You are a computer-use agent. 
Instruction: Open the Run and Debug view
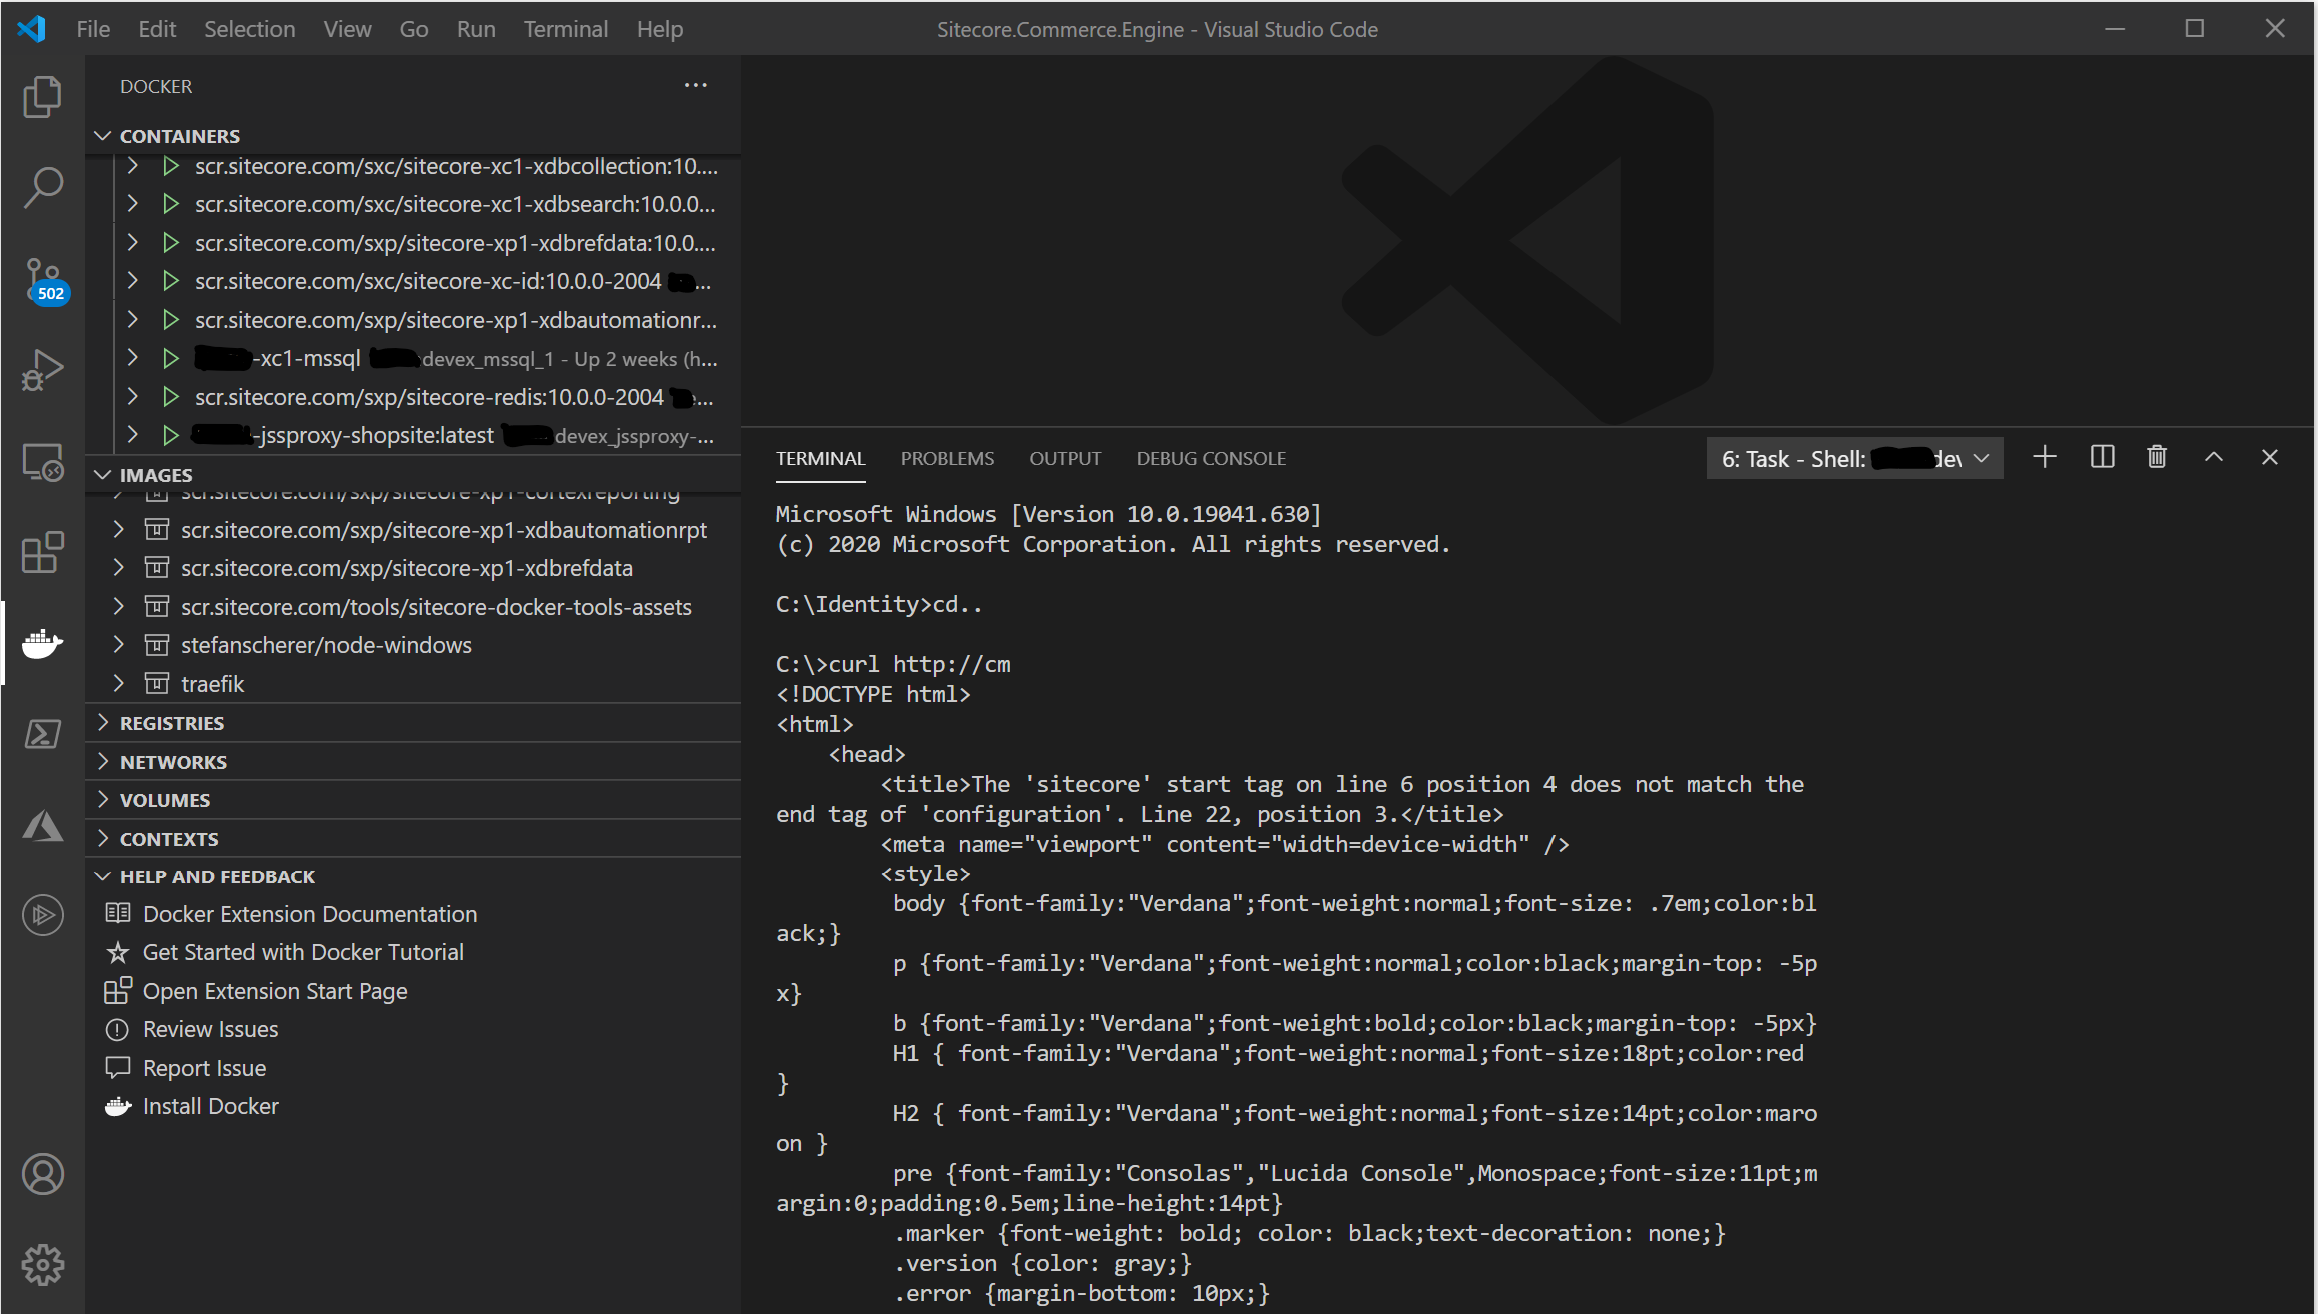[x=42, y=369]
